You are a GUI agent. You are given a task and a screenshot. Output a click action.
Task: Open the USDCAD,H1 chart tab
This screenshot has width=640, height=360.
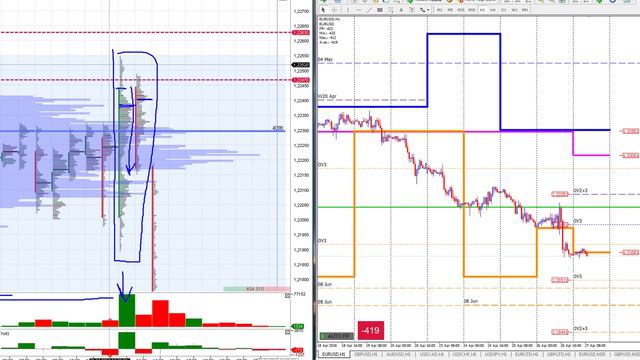click(x=431, y=354)
